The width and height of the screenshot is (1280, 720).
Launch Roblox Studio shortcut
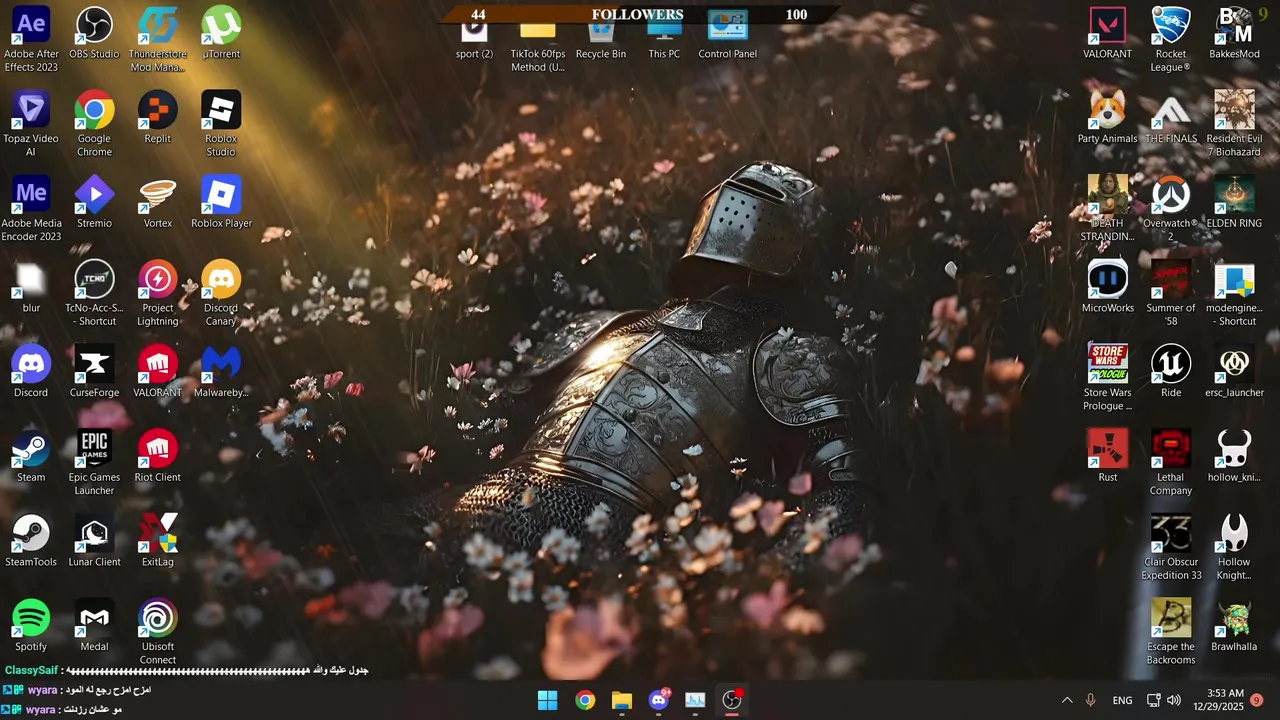click(221, 125)
